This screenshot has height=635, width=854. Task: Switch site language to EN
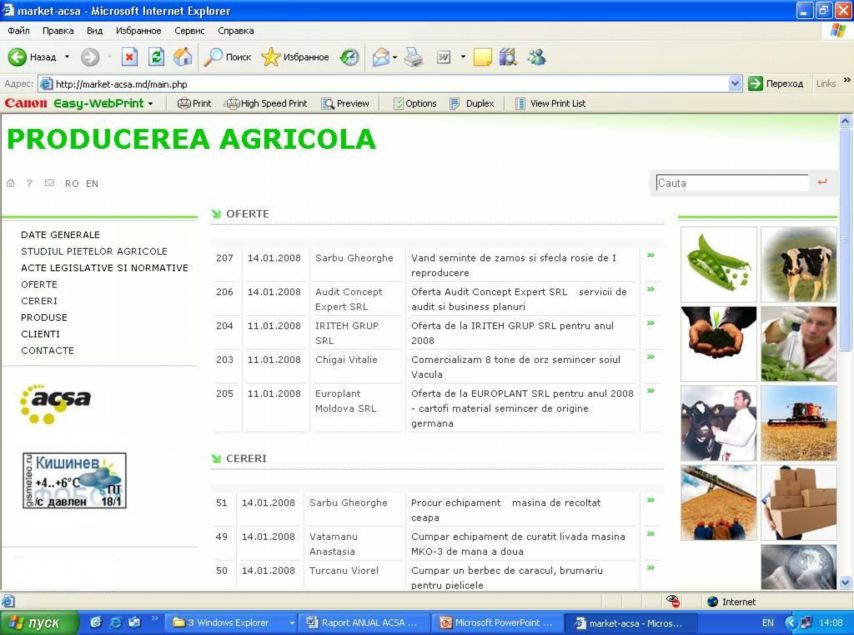coord(92,184)
